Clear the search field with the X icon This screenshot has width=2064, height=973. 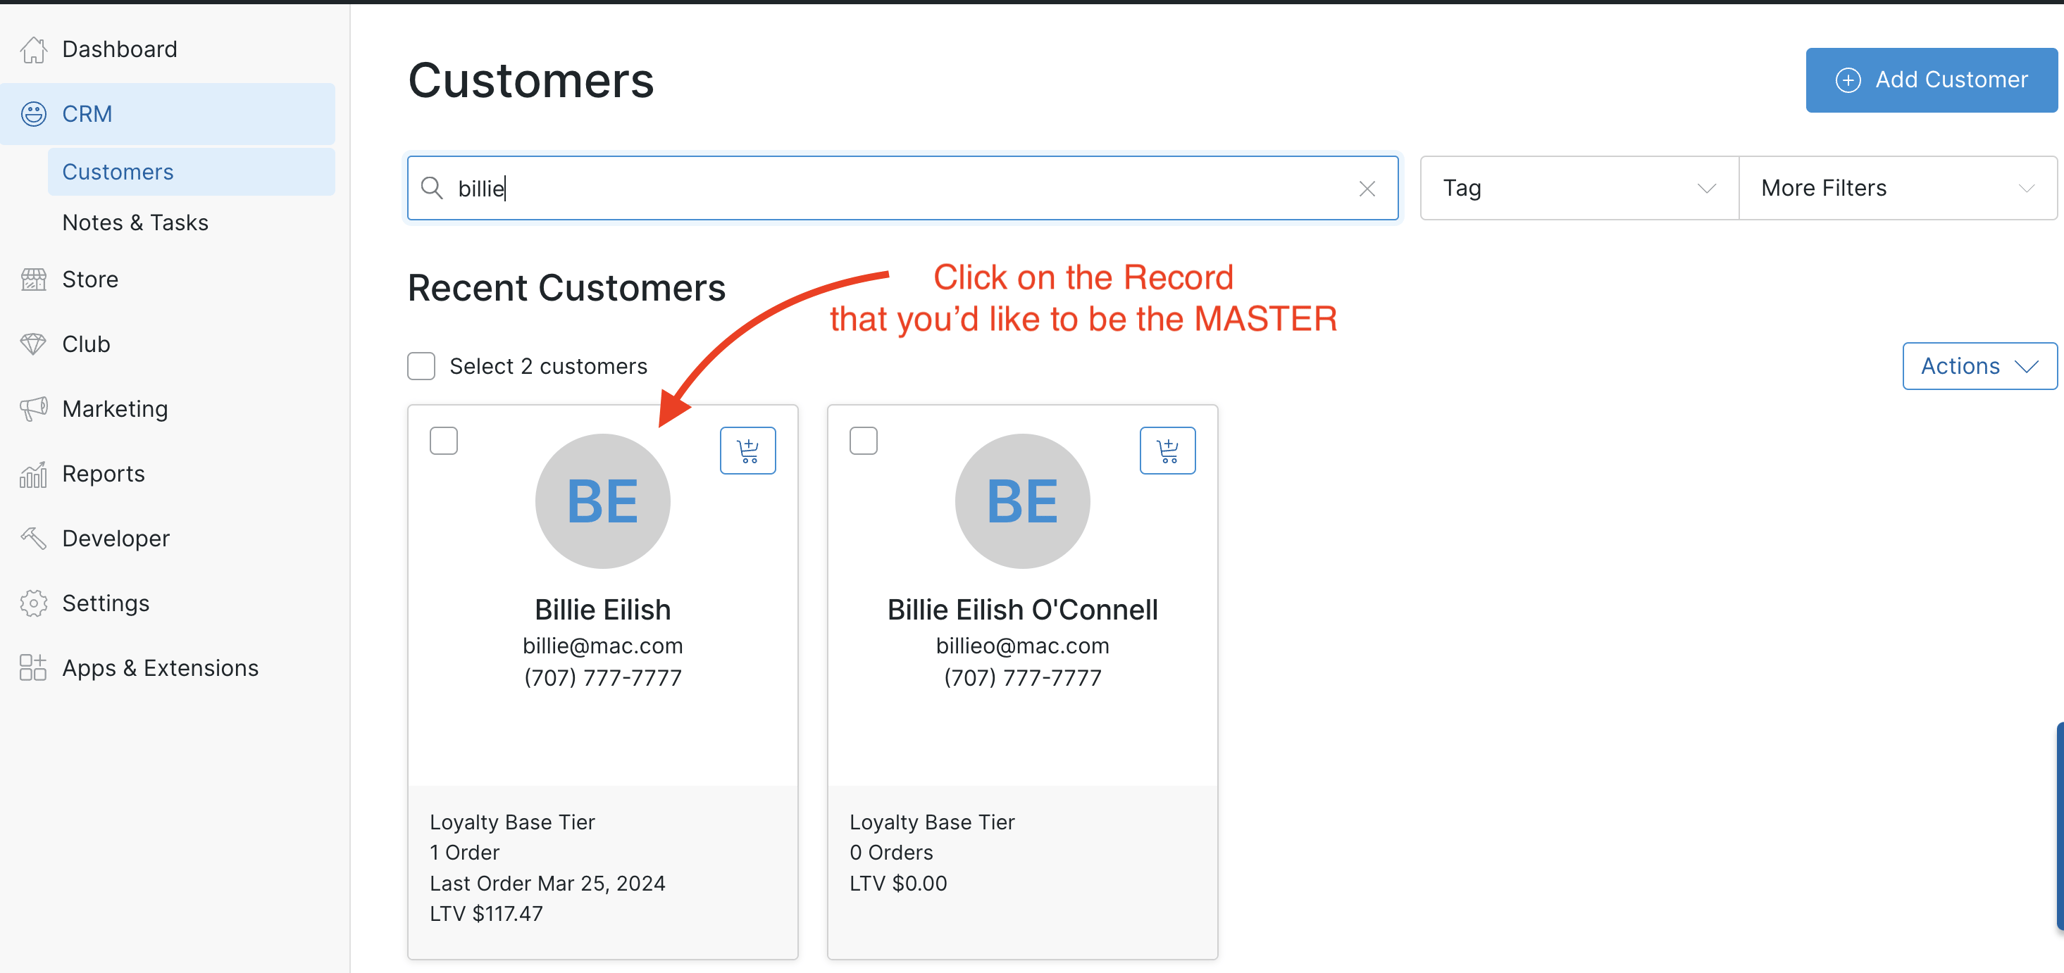(1367, 188)
